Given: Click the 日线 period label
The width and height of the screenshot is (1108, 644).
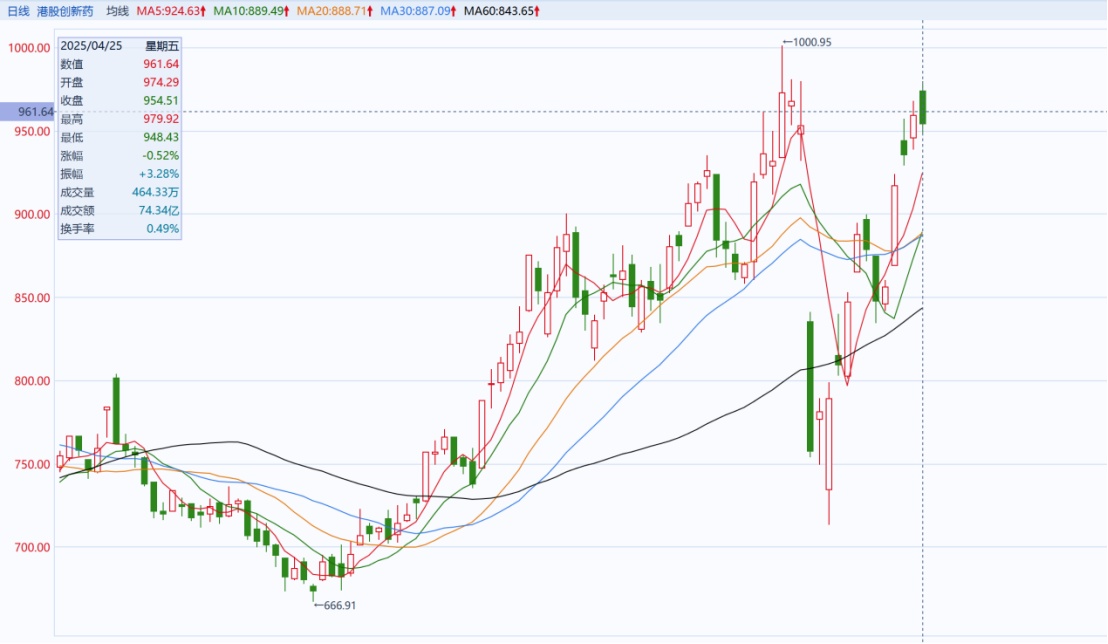Looking at the screenshot, I should point(18,11).
